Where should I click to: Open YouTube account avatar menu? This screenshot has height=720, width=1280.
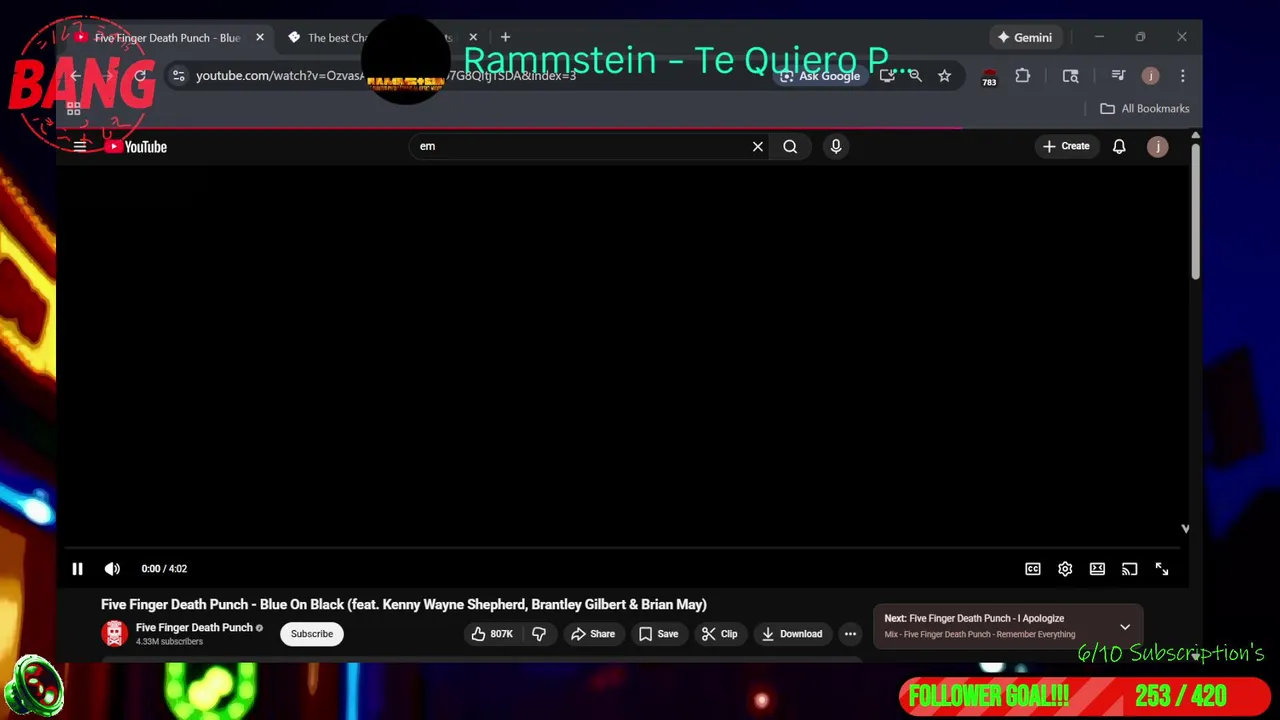tap(1157, 146)
